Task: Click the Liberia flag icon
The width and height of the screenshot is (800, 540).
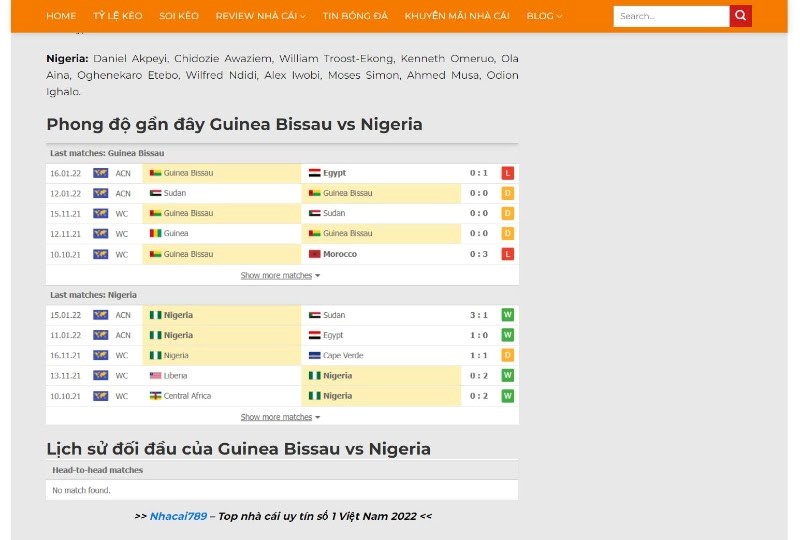Action: (x=155, y=376)
